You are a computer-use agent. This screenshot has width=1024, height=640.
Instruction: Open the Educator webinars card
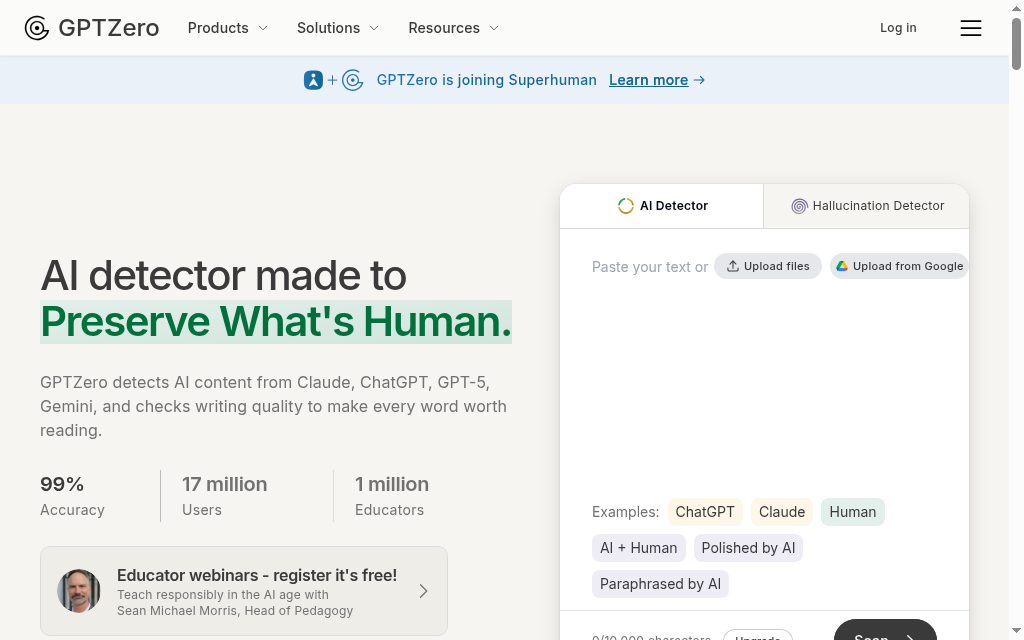click(244, 591)
